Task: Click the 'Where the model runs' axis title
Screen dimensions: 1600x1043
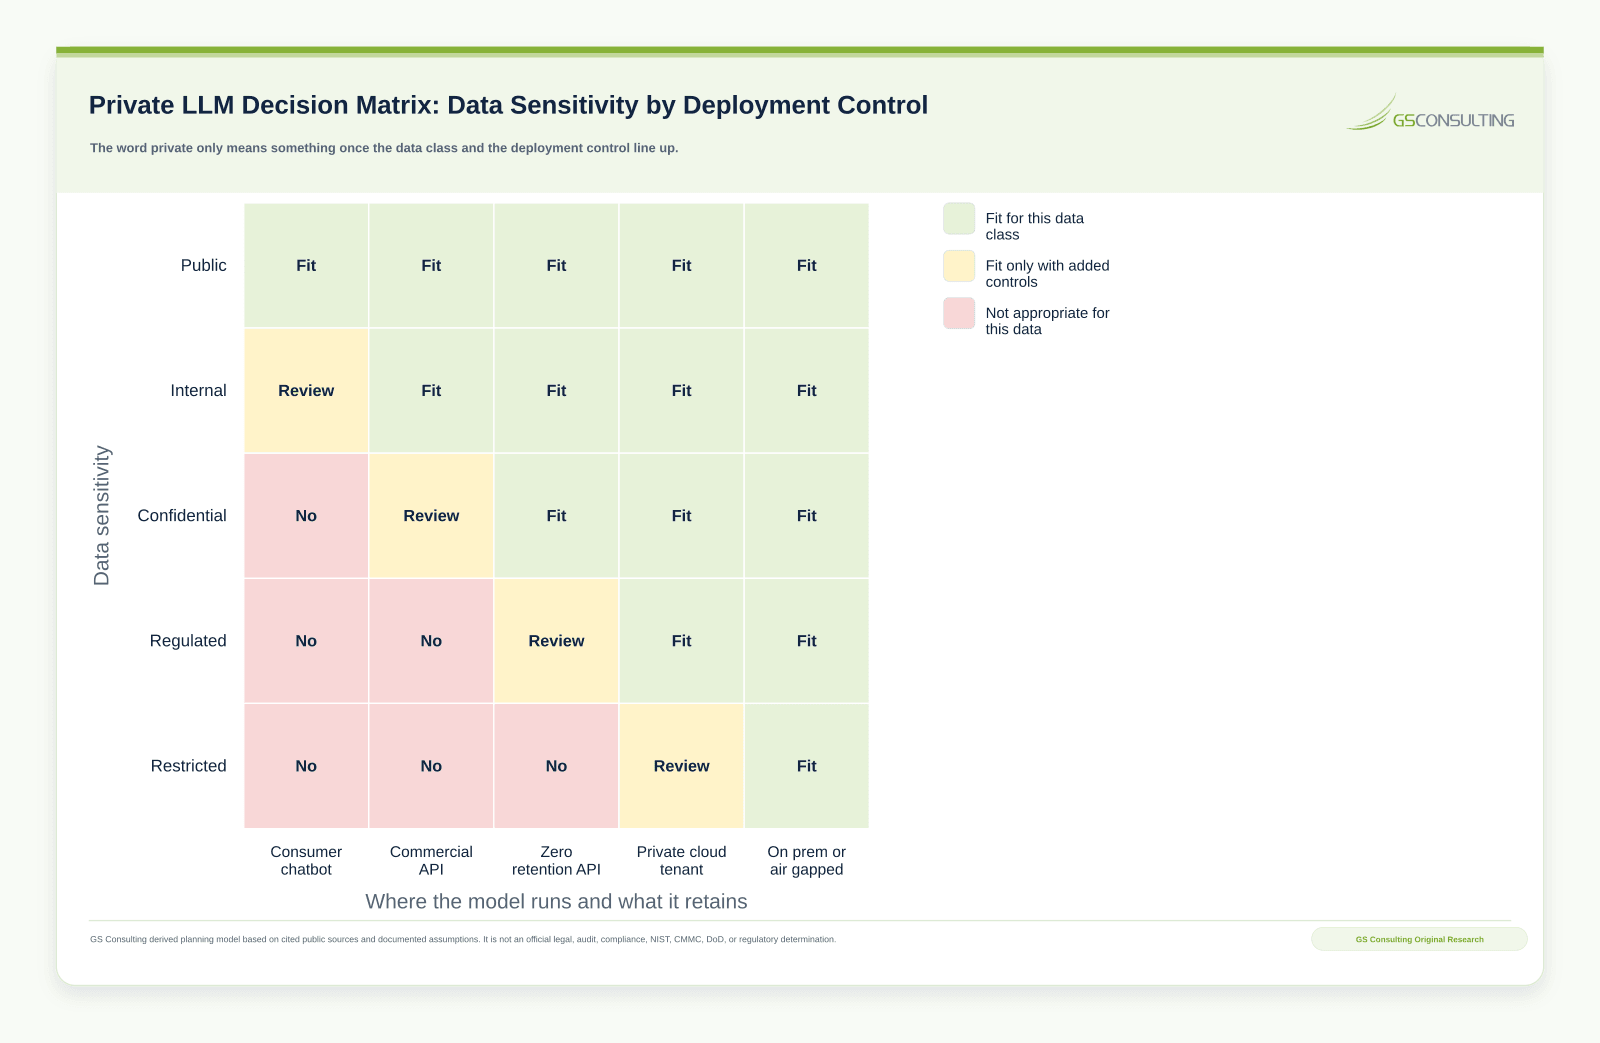Action: 556,901
